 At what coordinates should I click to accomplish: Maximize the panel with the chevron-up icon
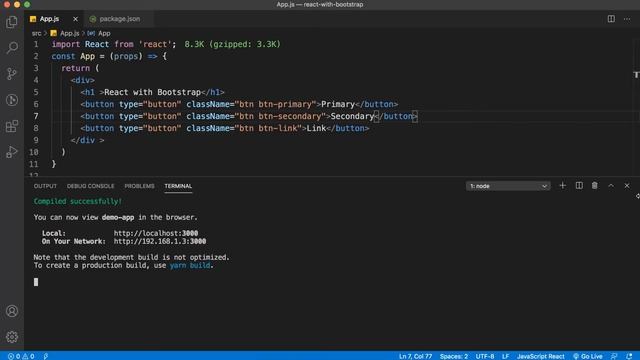pyautogui.click(x=611, y=186)
